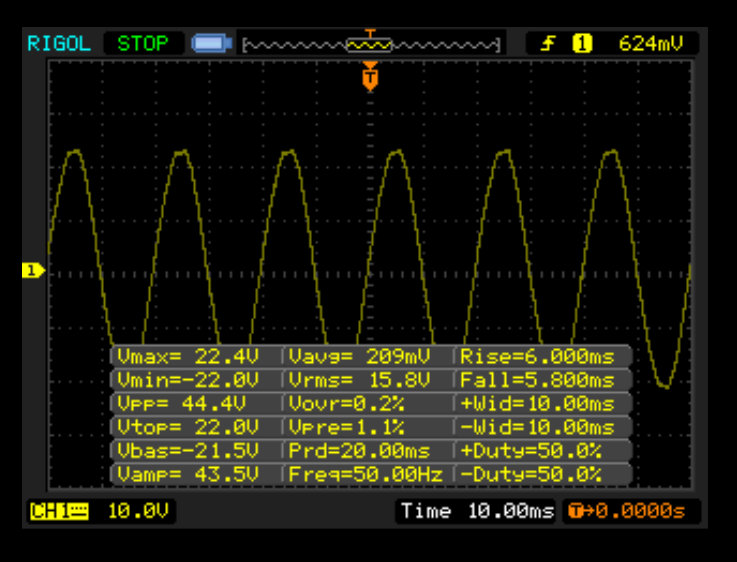Click the yellow channel 1 ground marker

[33, 271]
